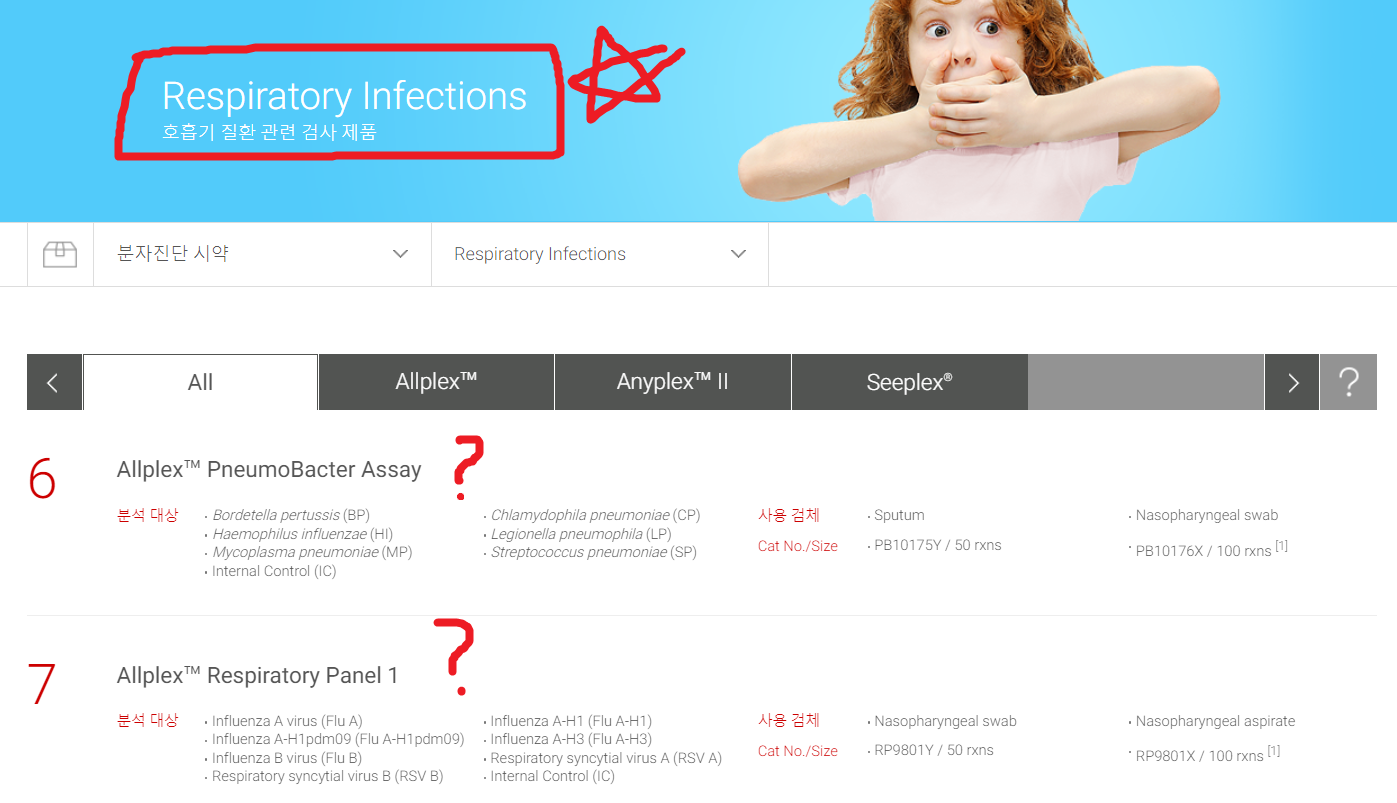
Task: Click footnote [1] next to RP9801X
Action: 1273,752
